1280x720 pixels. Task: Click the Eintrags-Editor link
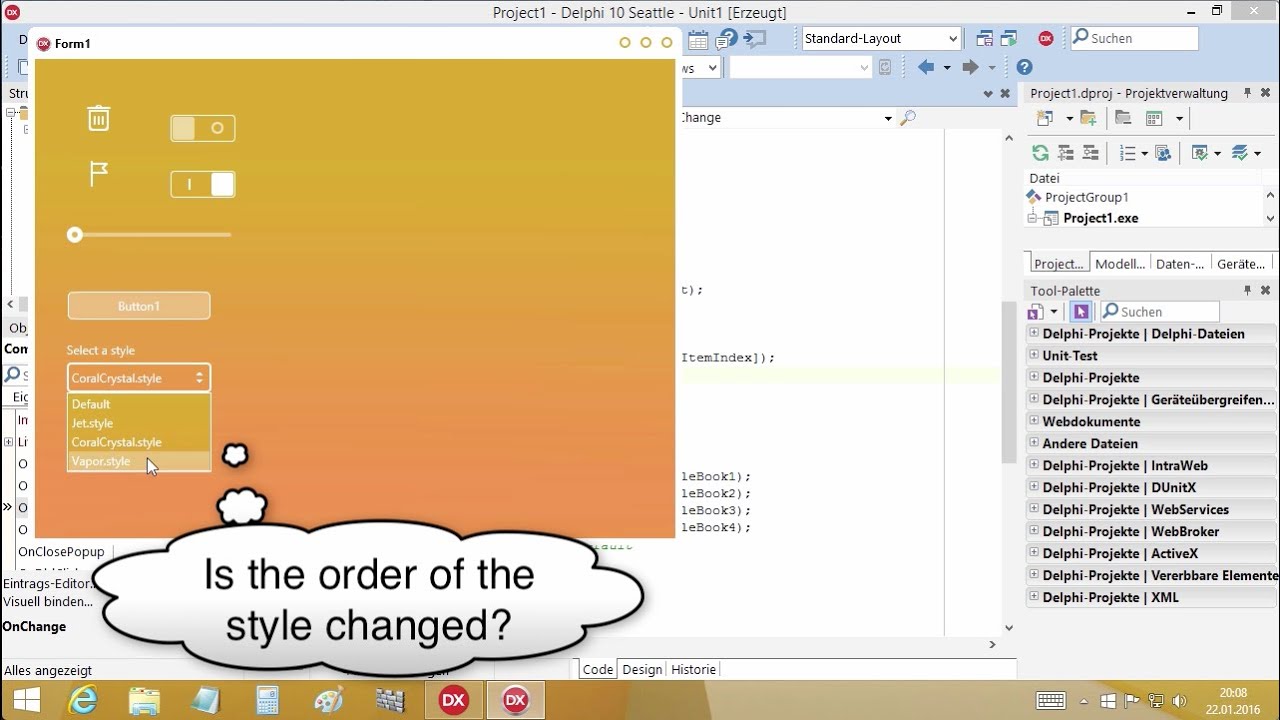click(48, 583)
